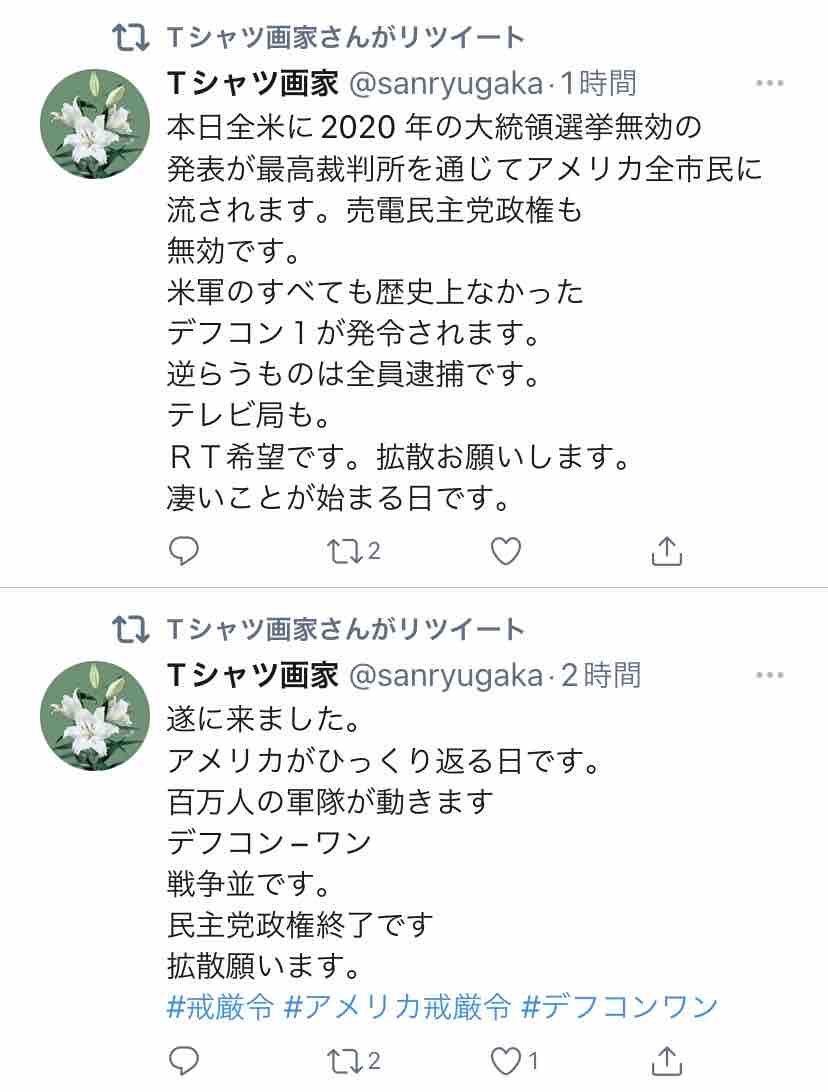The image size is (828, 1092).
Task: Reply to the second tweet about デフコン－ワン
Action: point(183,1060)
